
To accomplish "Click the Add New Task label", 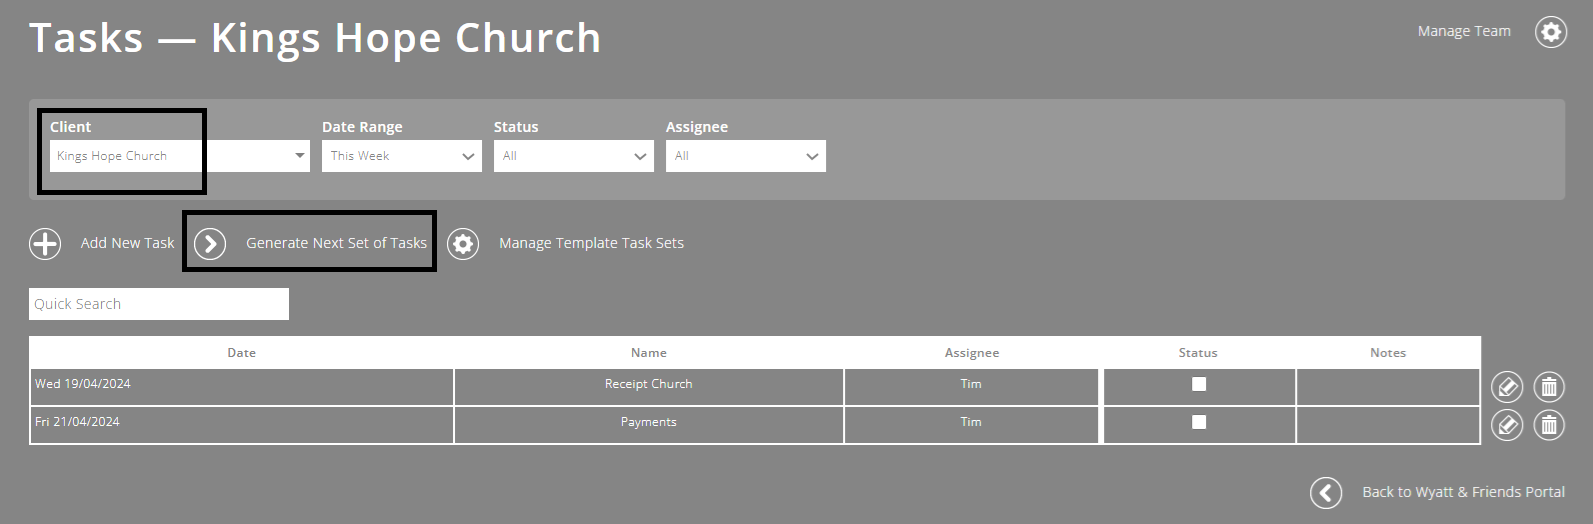I will point(127,243).
